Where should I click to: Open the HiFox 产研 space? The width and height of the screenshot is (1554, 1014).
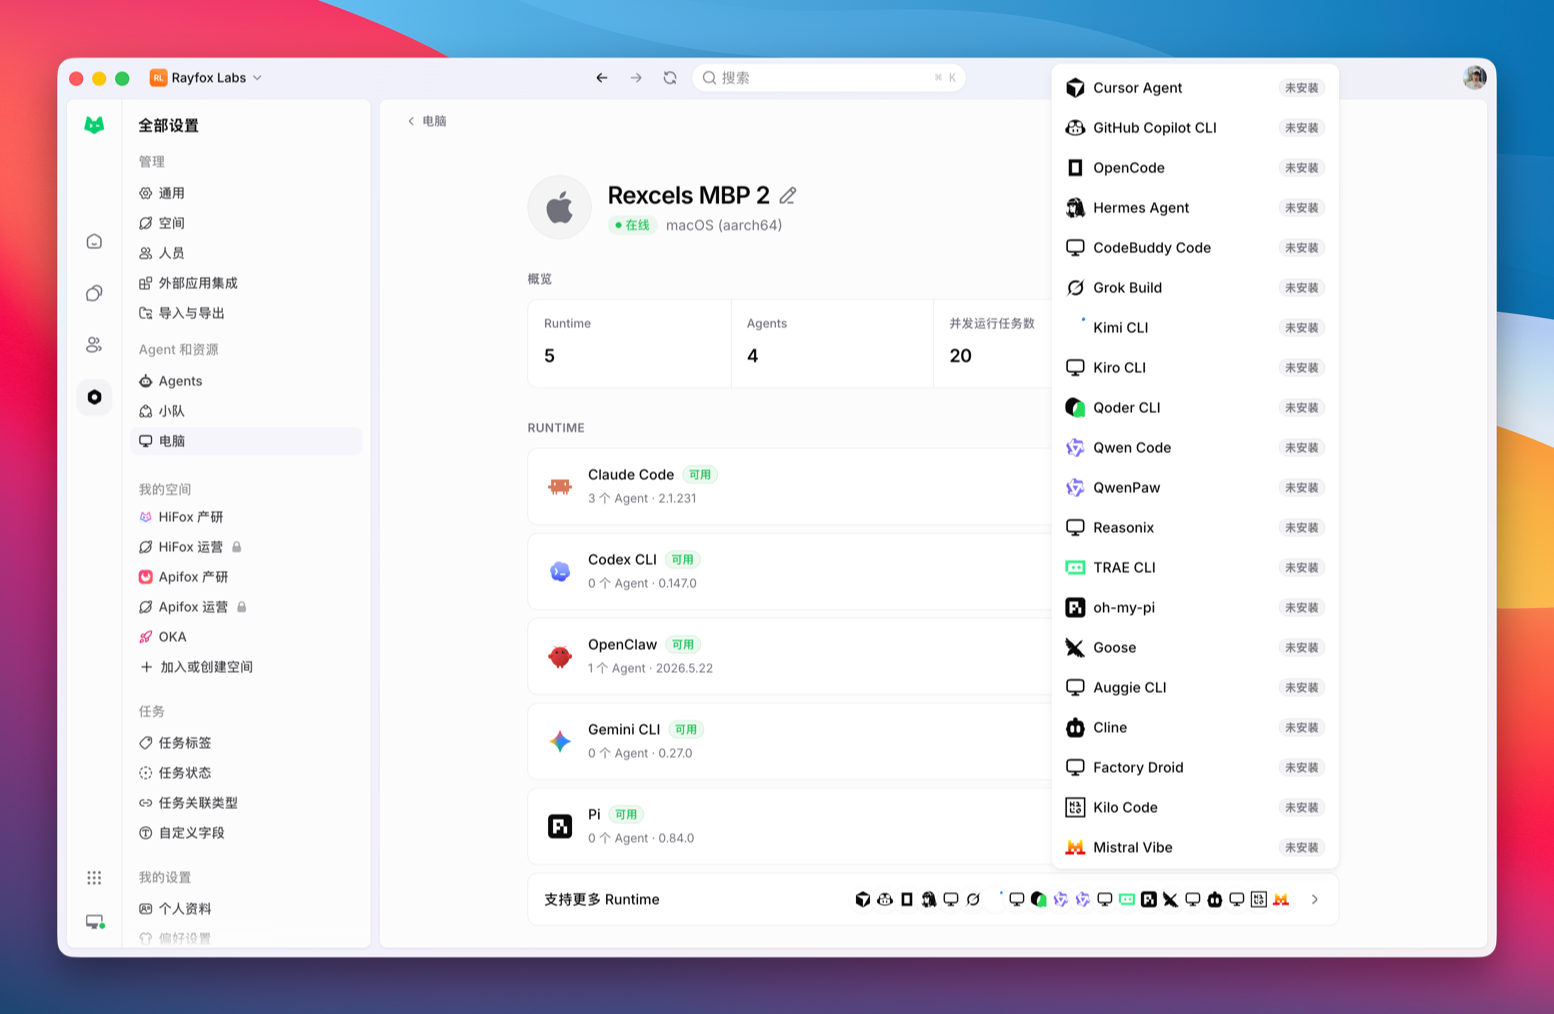(246, 517)
